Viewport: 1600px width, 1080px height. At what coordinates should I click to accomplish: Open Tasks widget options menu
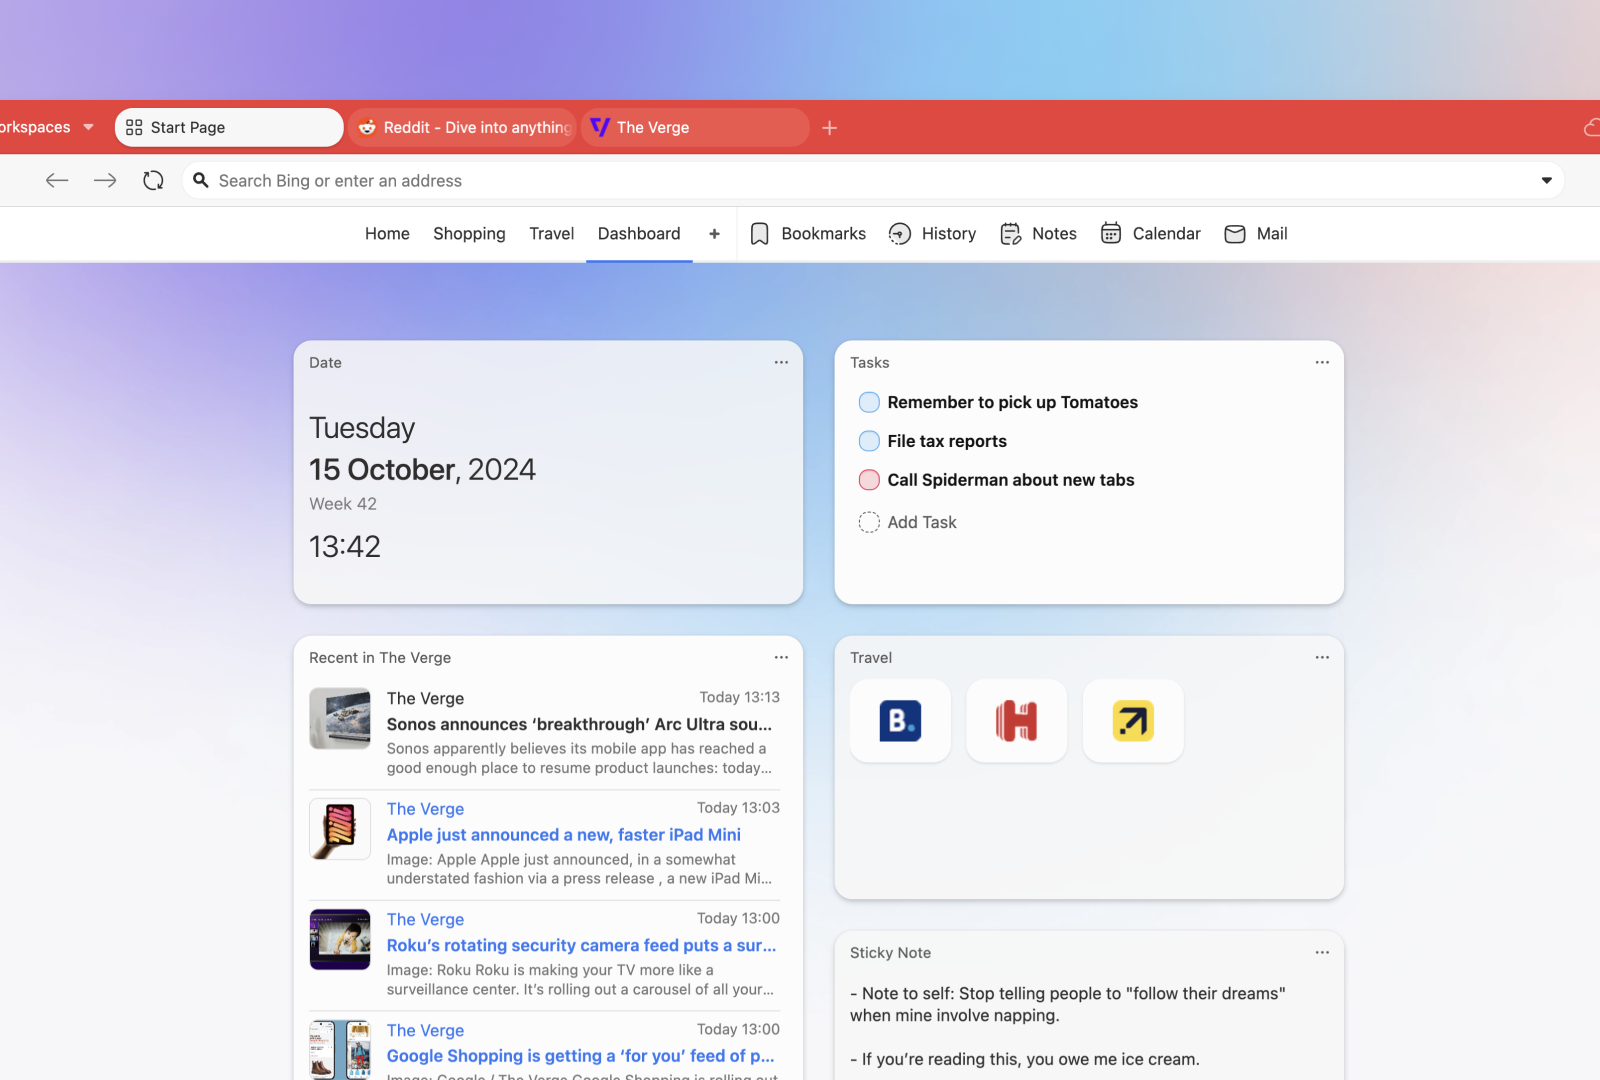pyautogui.click(x=1322, y=362)
